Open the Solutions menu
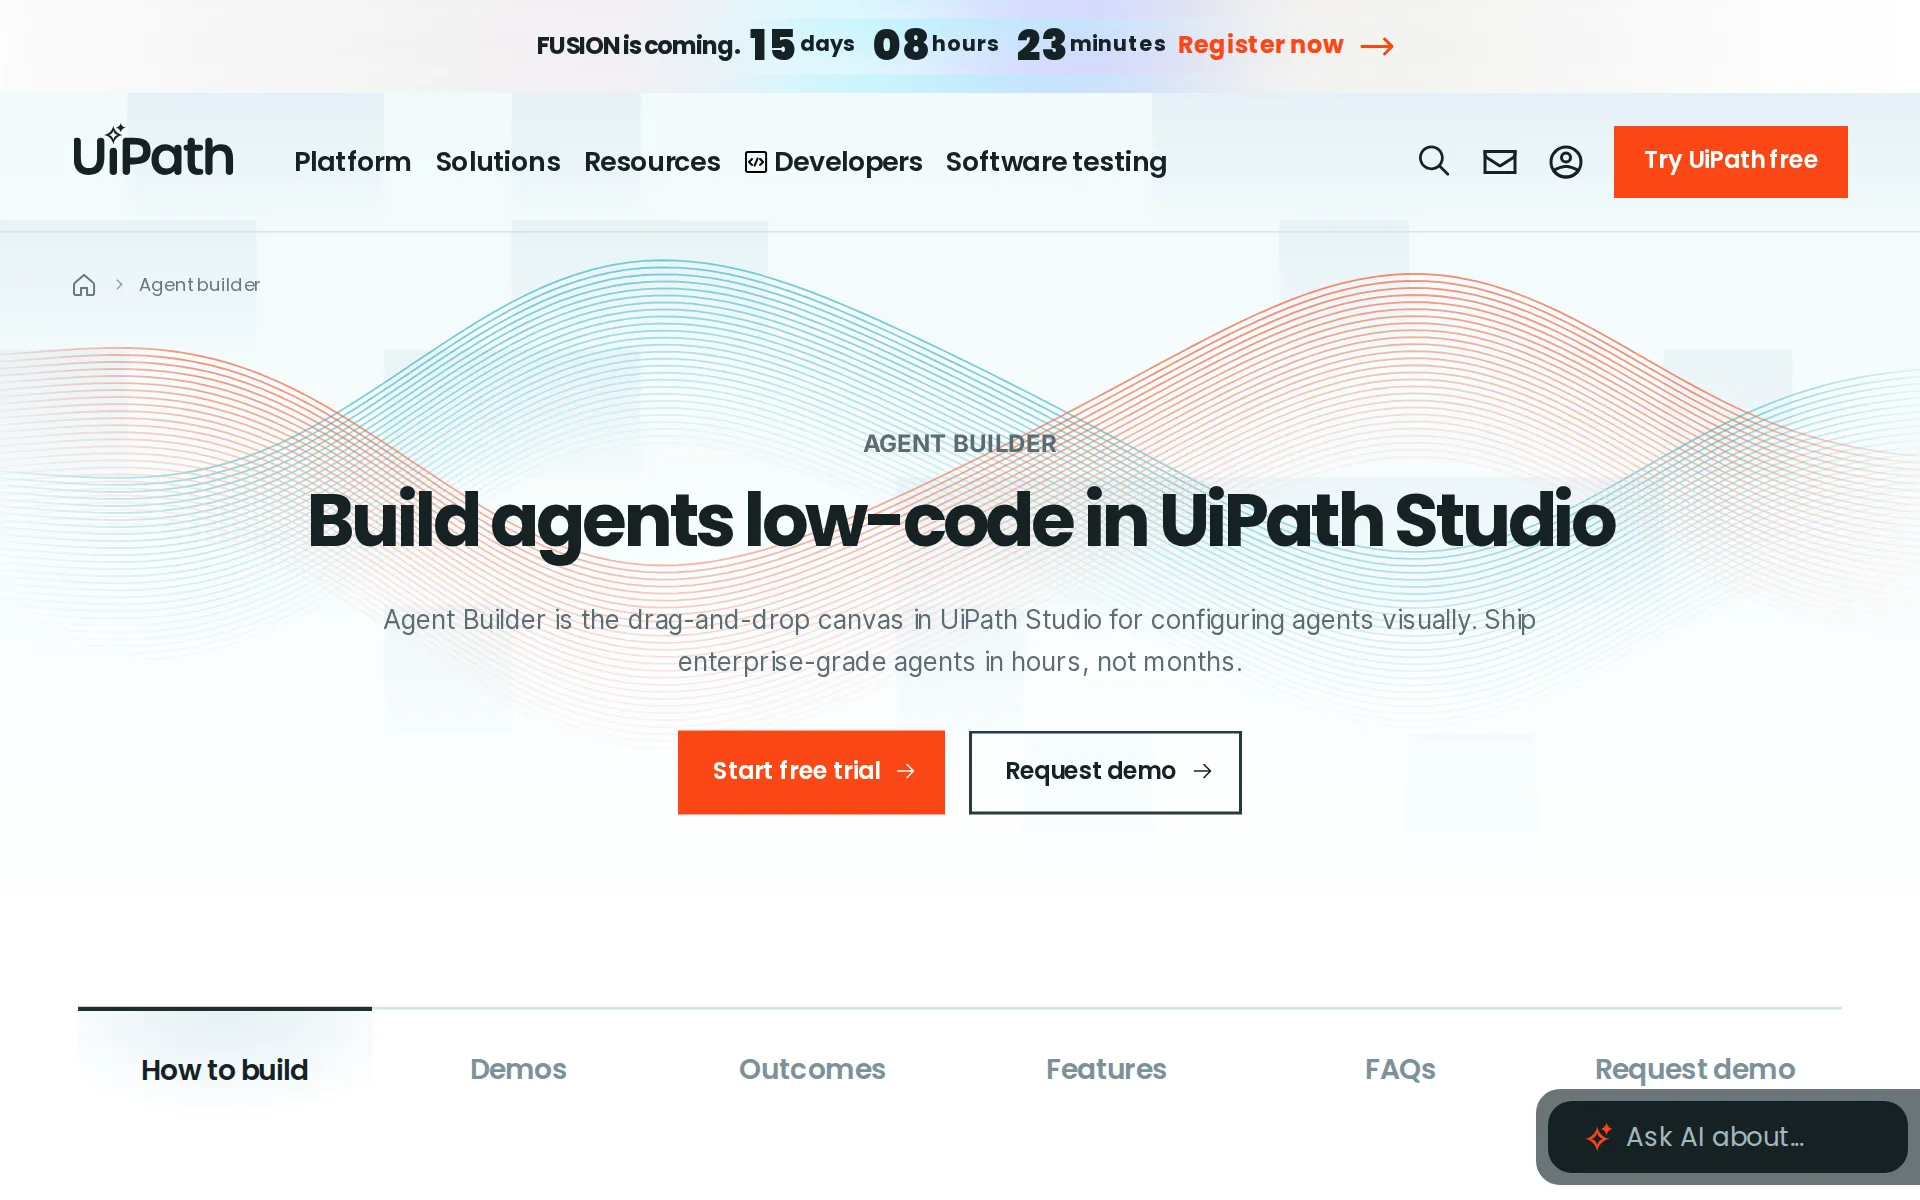Screen dimensions: 1920x1200 click(x=498, y=162)
